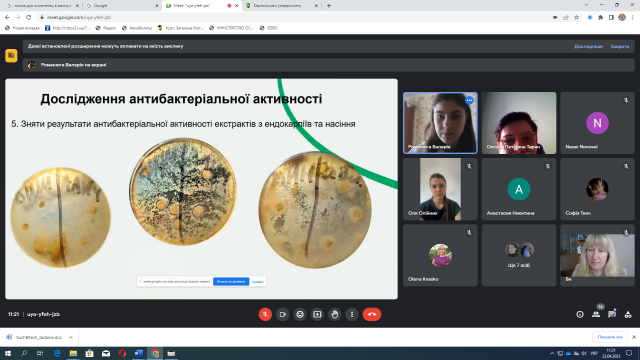Viewport: 640px width, 360px height.
Task: Open the МІНІСТЕРСТВО ОС... bookmark
Action: (231, 28)
